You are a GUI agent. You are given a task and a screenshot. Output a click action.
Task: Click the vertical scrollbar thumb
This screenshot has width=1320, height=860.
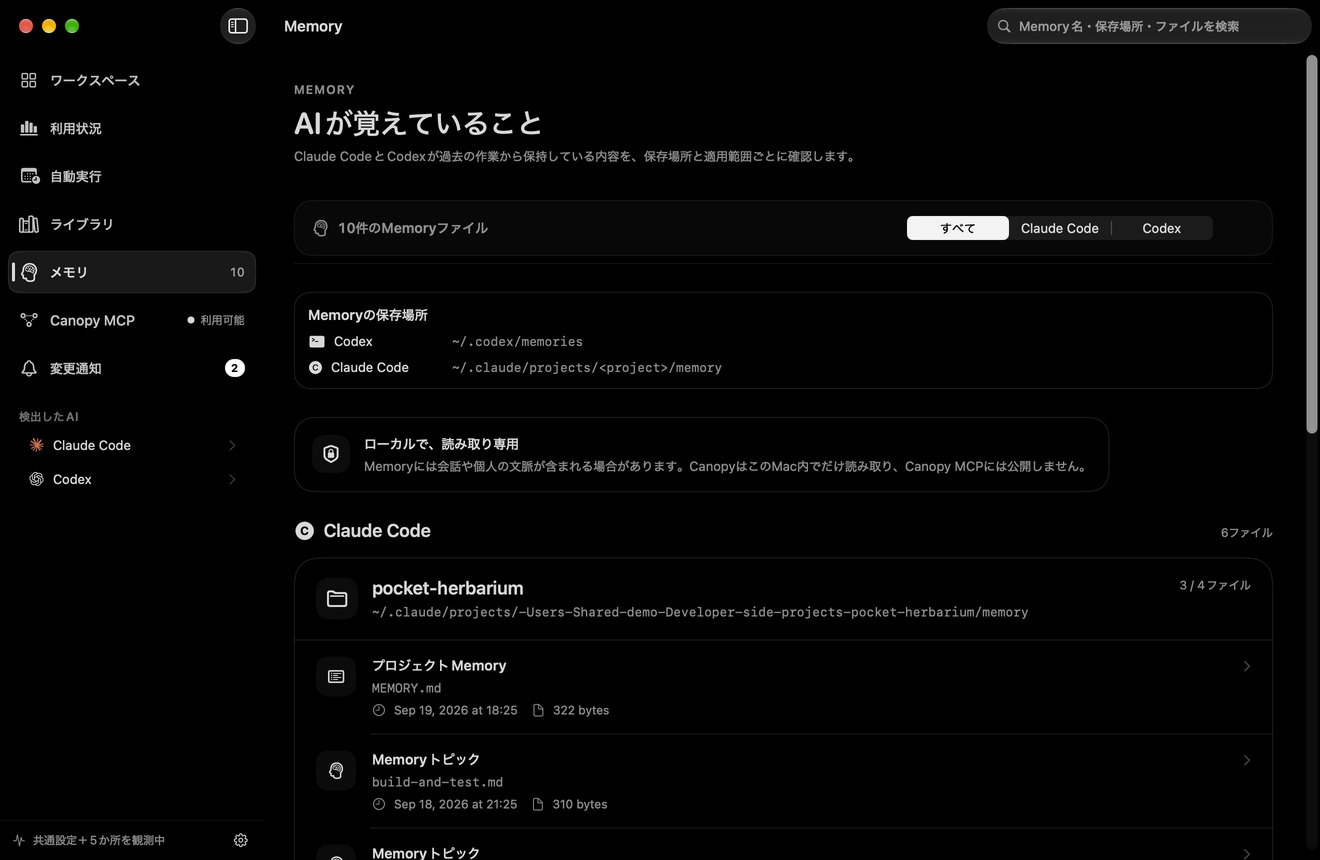click(x=1312, y=244)
